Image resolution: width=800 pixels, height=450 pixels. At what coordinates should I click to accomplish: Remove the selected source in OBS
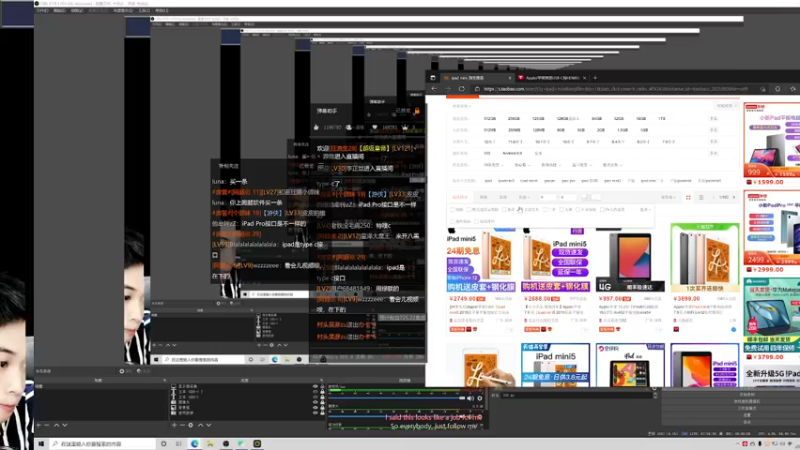coord(182,425)
